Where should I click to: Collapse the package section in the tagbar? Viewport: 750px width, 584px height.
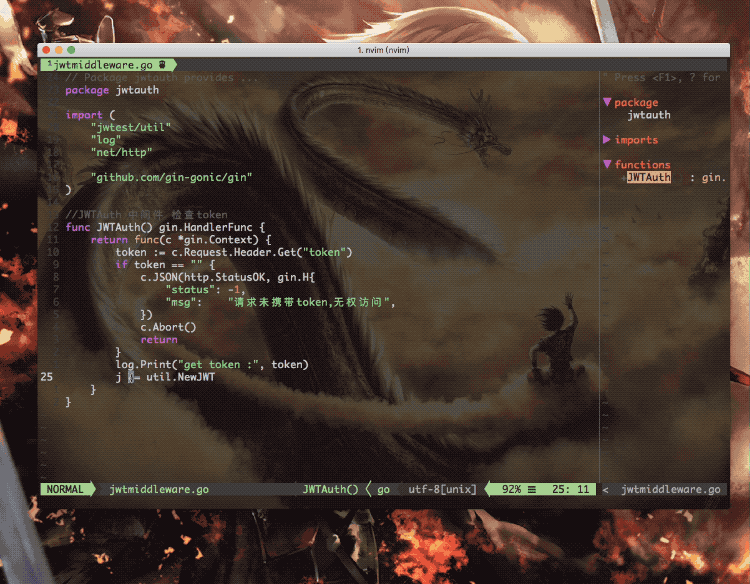point(607,102)
